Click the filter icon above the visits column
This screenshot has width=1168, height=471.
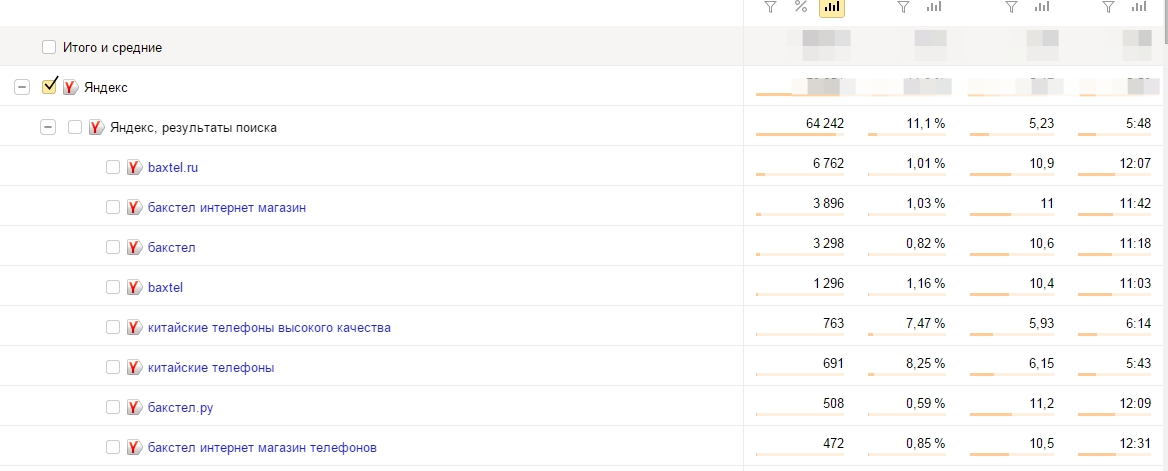pyautogui.click(x=770, y=8)
